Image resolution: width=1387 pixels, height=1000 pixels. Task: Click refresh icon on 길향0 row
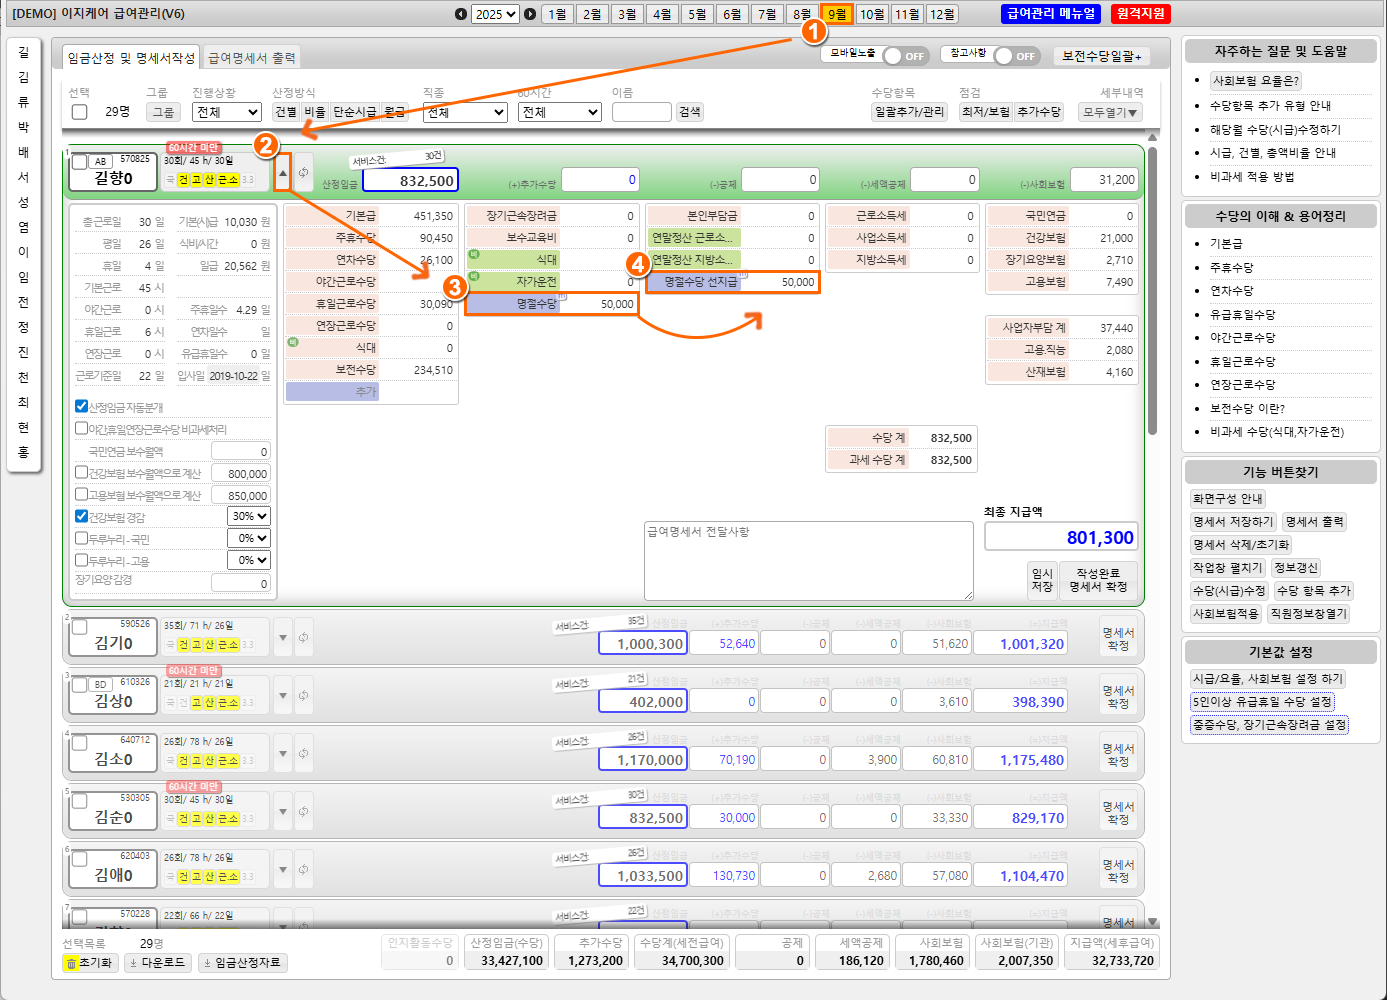click(x=303, y=173)
